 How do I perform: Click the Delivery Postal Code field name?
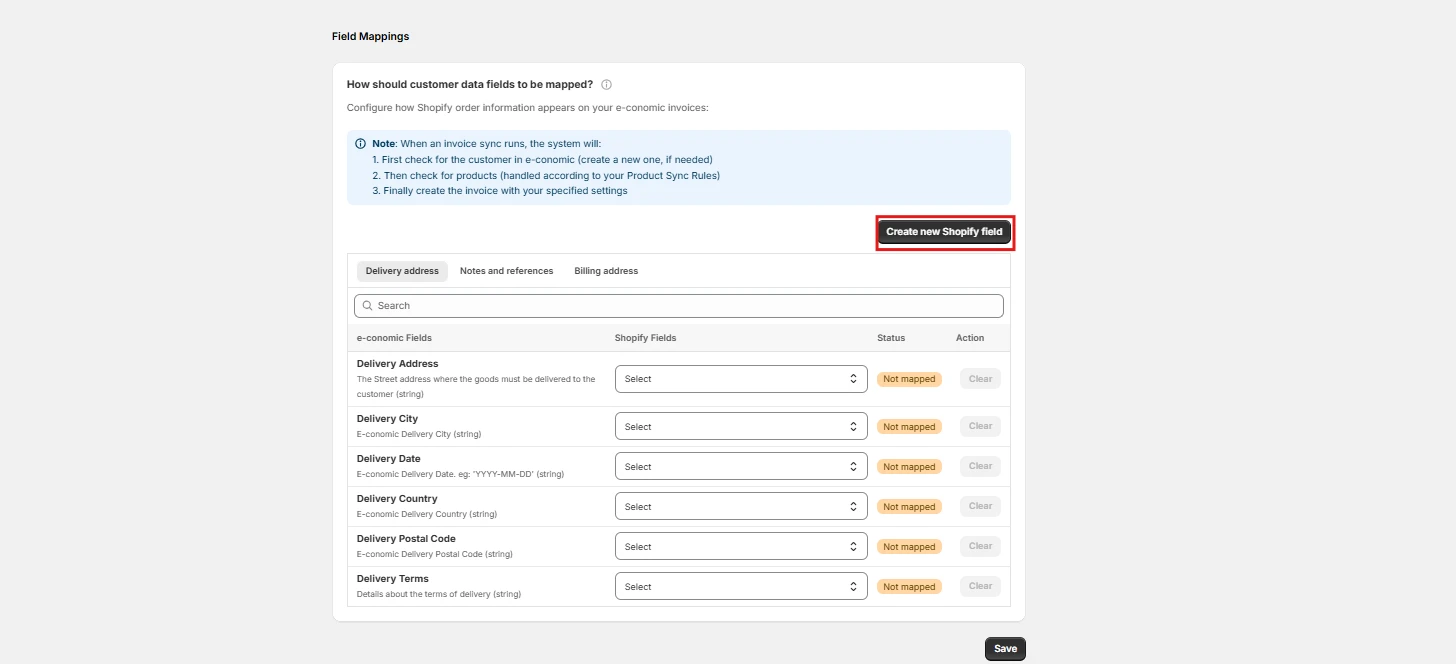click(x=406, y=539)
